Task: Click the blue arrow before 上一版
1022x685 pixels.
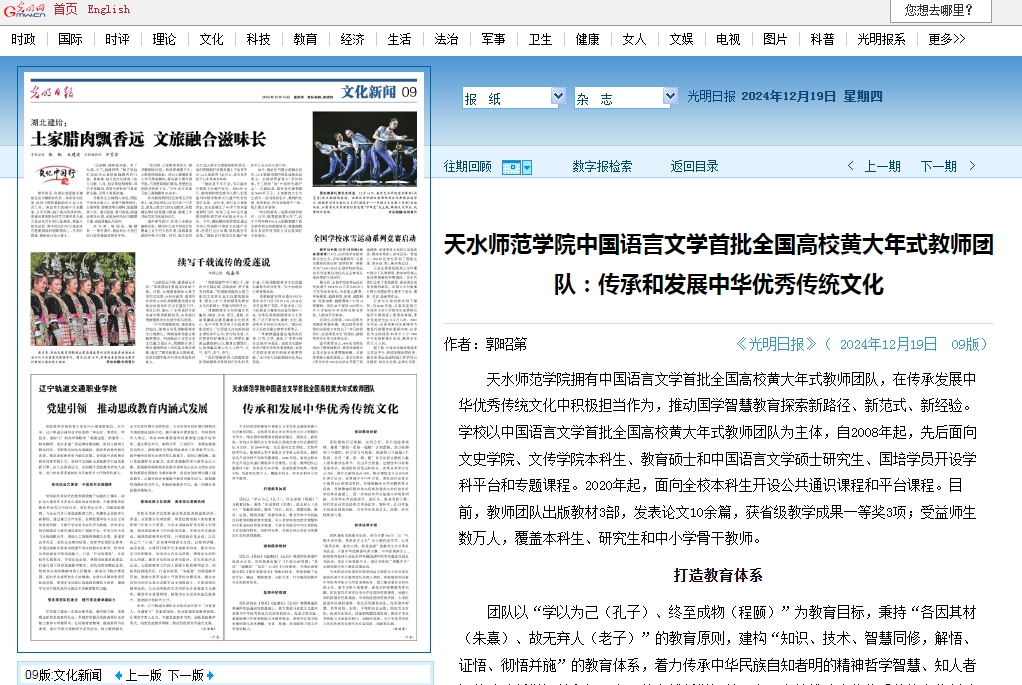Action: 119,675
